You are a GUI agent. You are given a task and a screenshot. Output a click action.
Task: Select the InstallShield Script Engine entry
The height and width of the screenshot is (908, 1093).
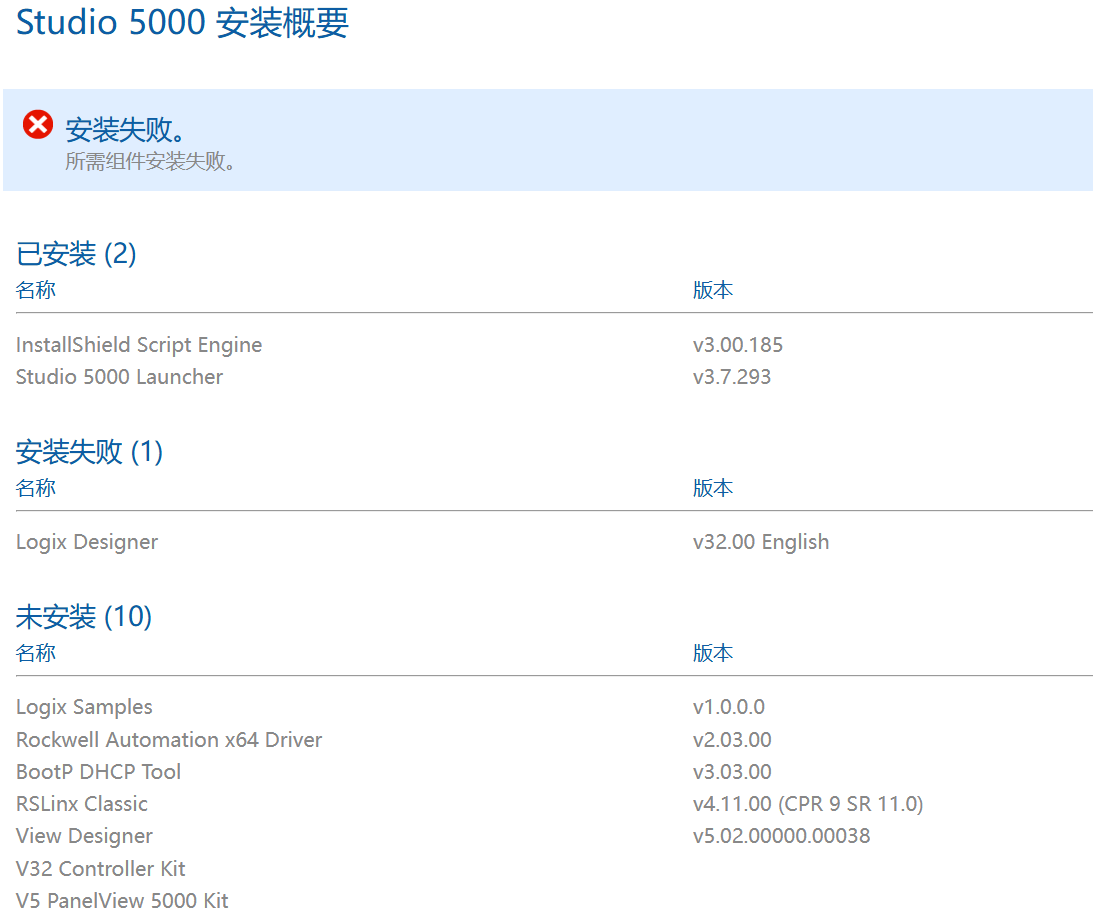[139, 345]
